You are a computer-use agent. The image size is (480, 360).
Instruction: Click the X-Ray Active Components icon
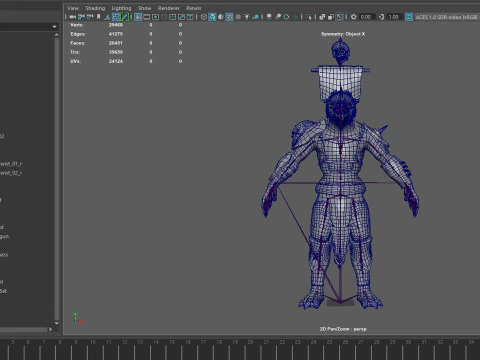331,17
